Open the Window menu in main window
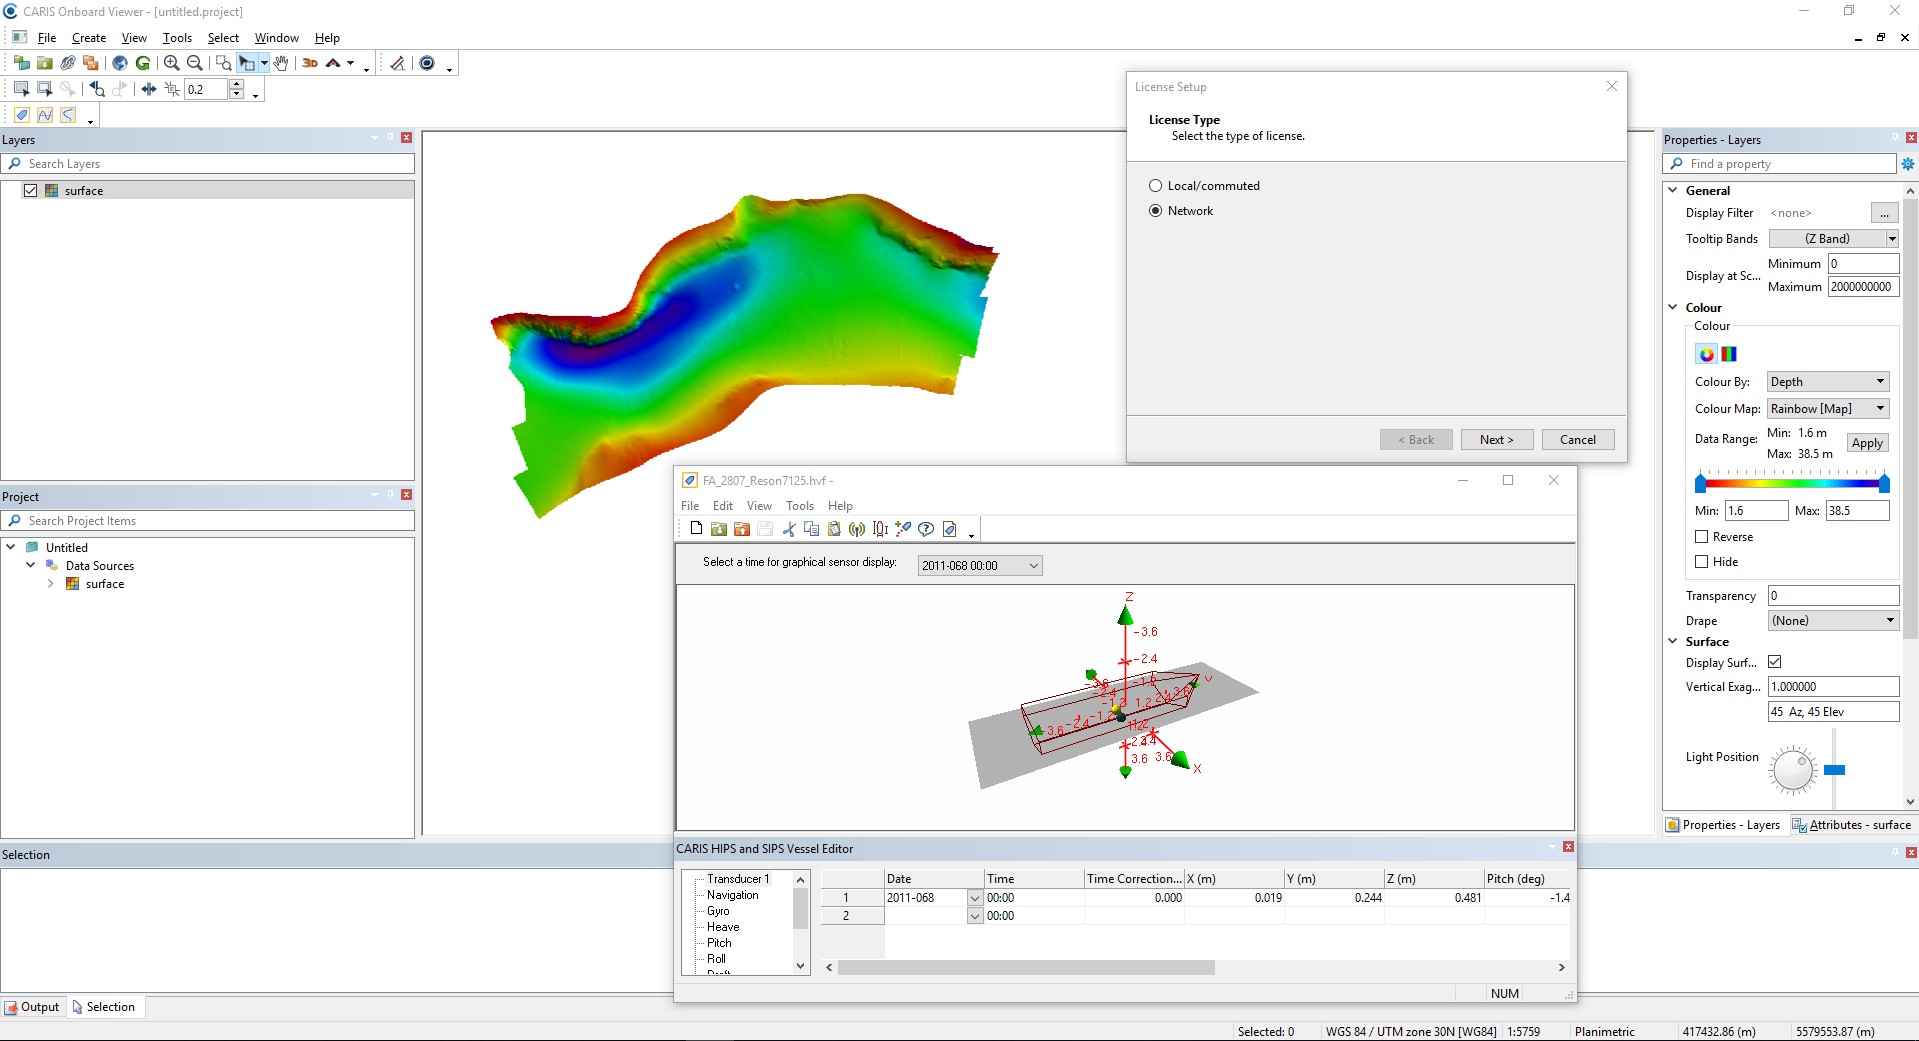This screenshot has height=1041, width=1919. coord(276,38)
